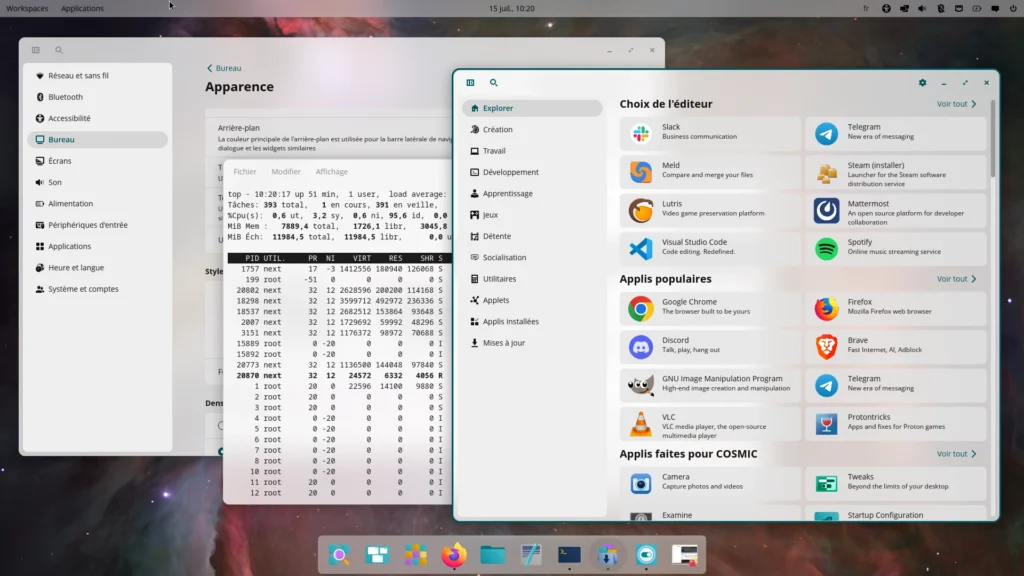Open the Fichier menu in the terminal
This screenshot has width=1024, height=576.
coord(245,172)
